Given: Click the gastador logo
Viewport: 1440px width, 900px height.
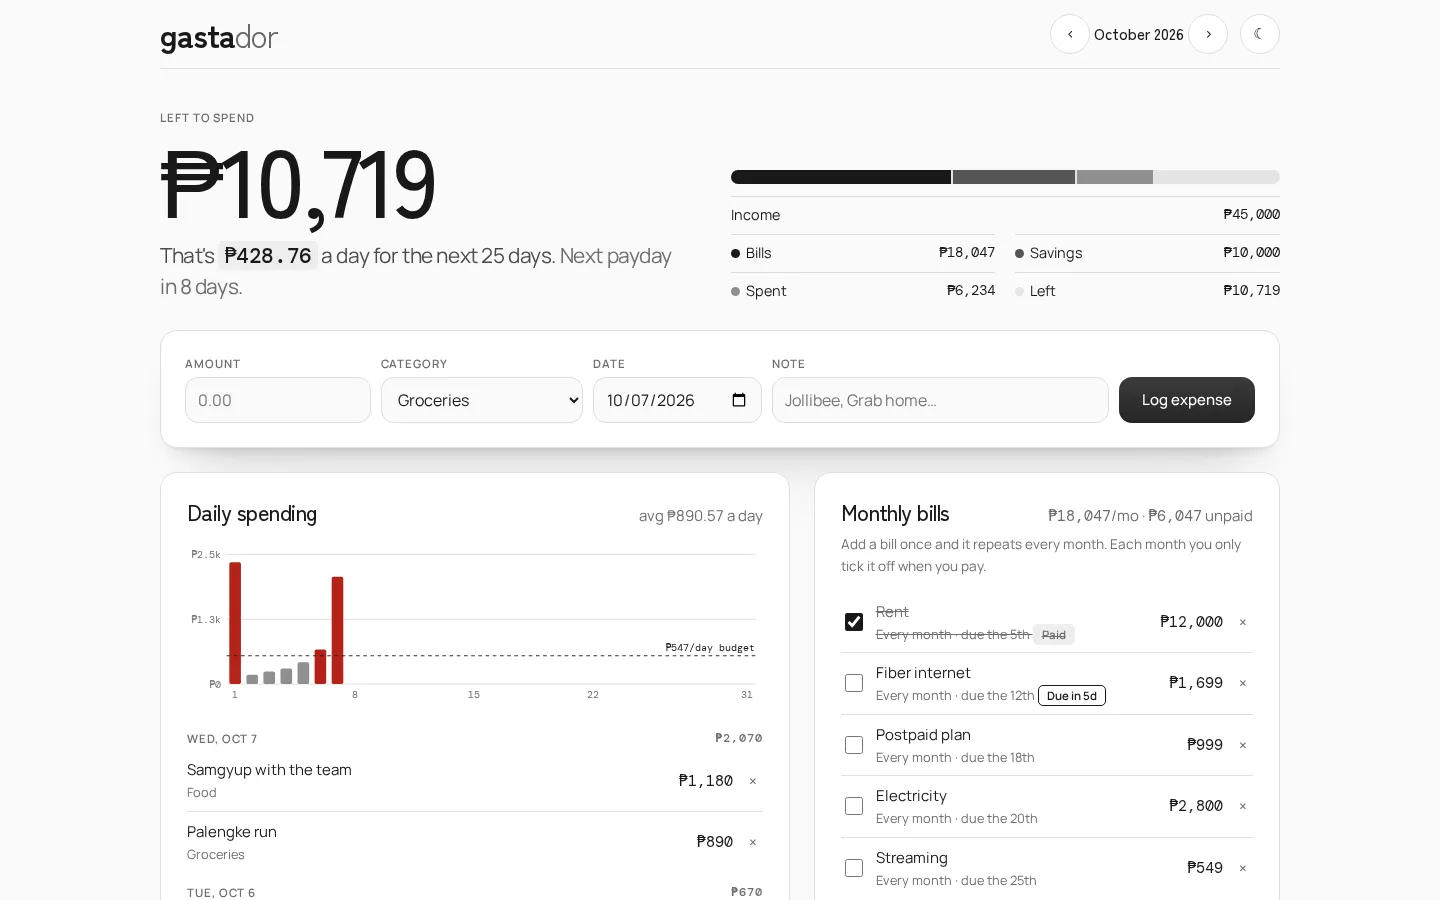Looking at the screenshot, I should tap(219, 38).
